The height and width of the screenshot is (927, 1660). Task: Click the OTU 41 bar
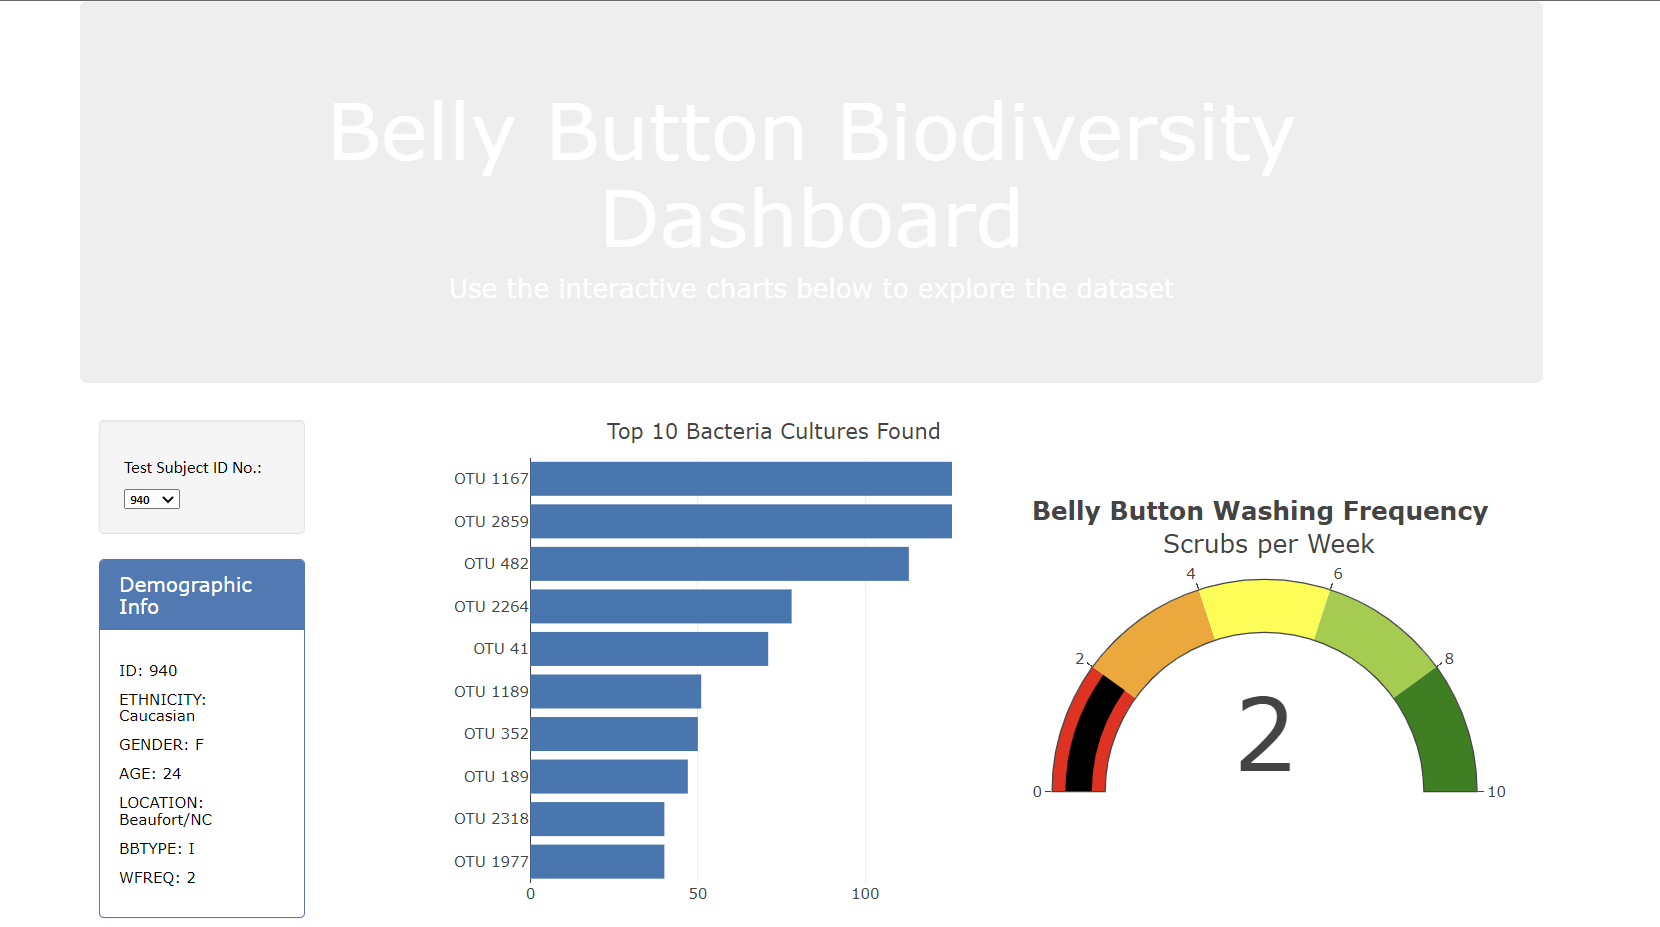(x=648, y=648)
